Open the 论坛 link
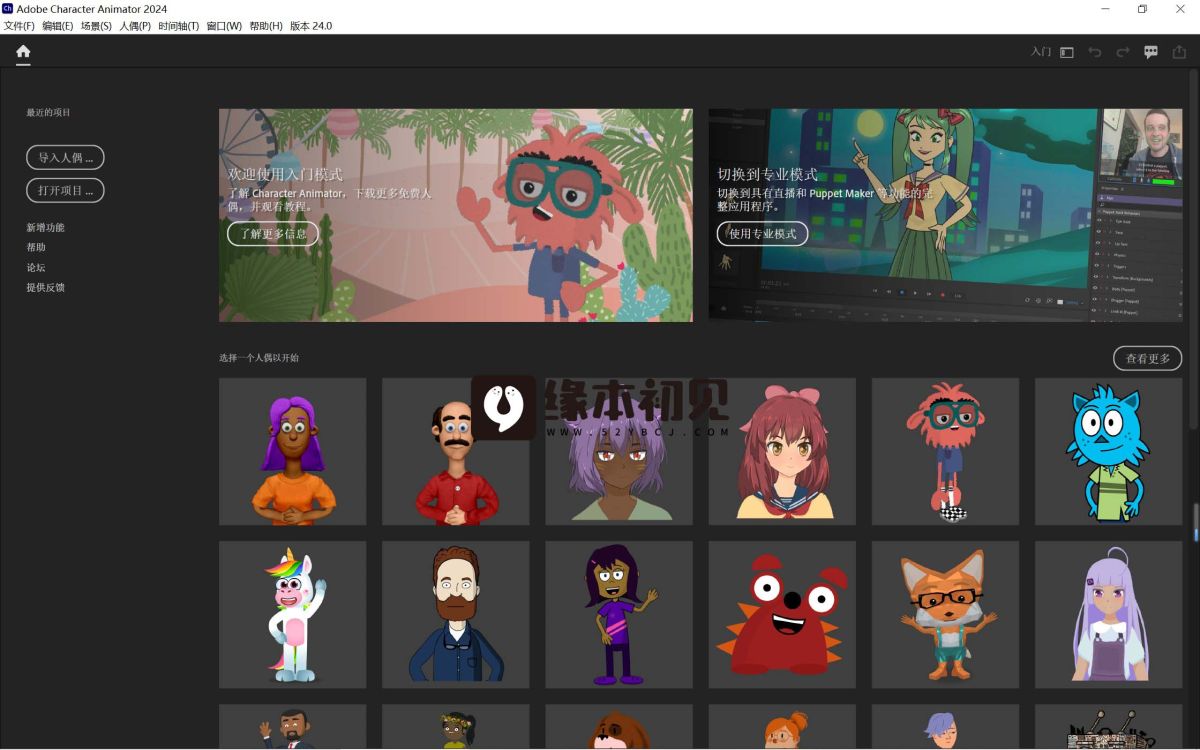The width and height of the screenshot is (1200, 750). pyautogui.click(x=36, y=267)
